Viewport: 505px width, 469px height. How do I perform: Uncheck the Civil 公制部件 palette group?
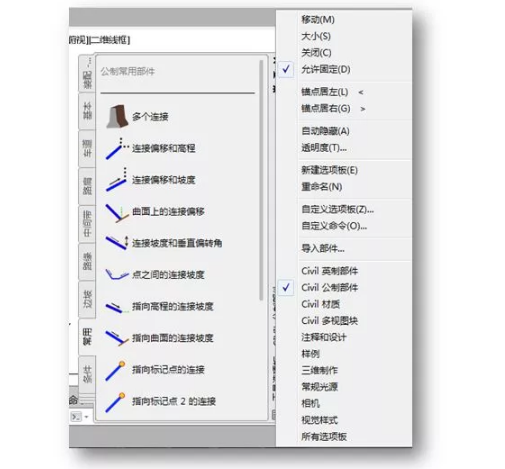[x=286, y=287]
